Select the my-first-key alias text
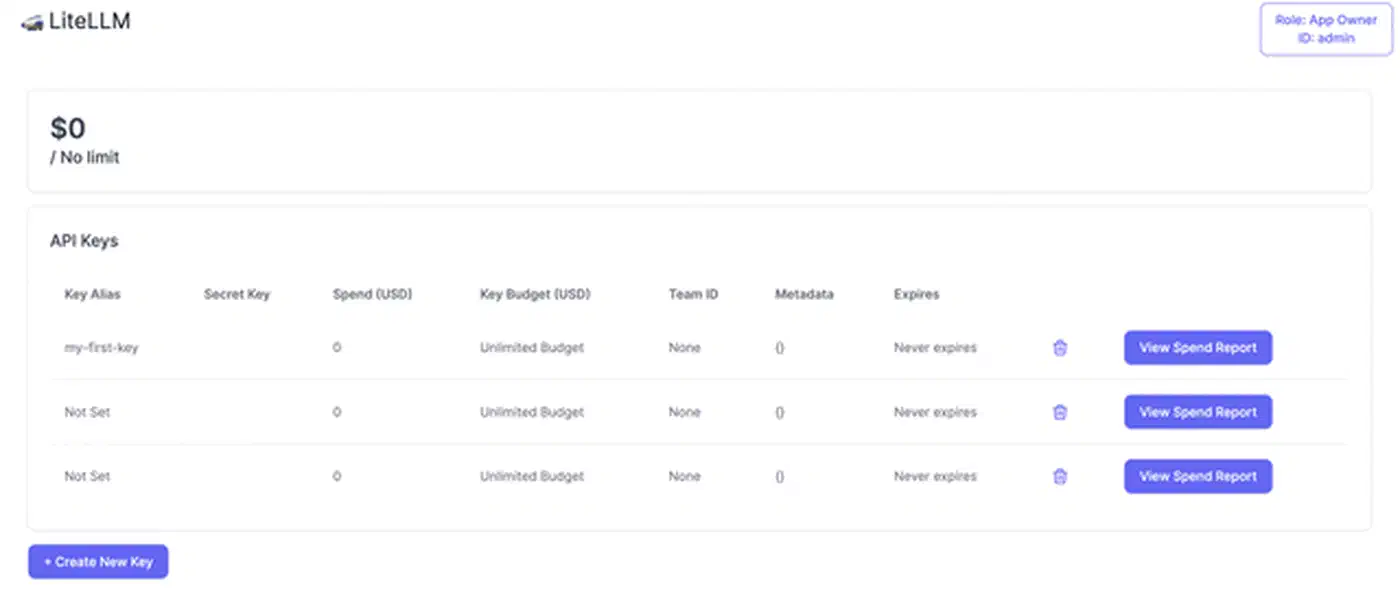 101,348
